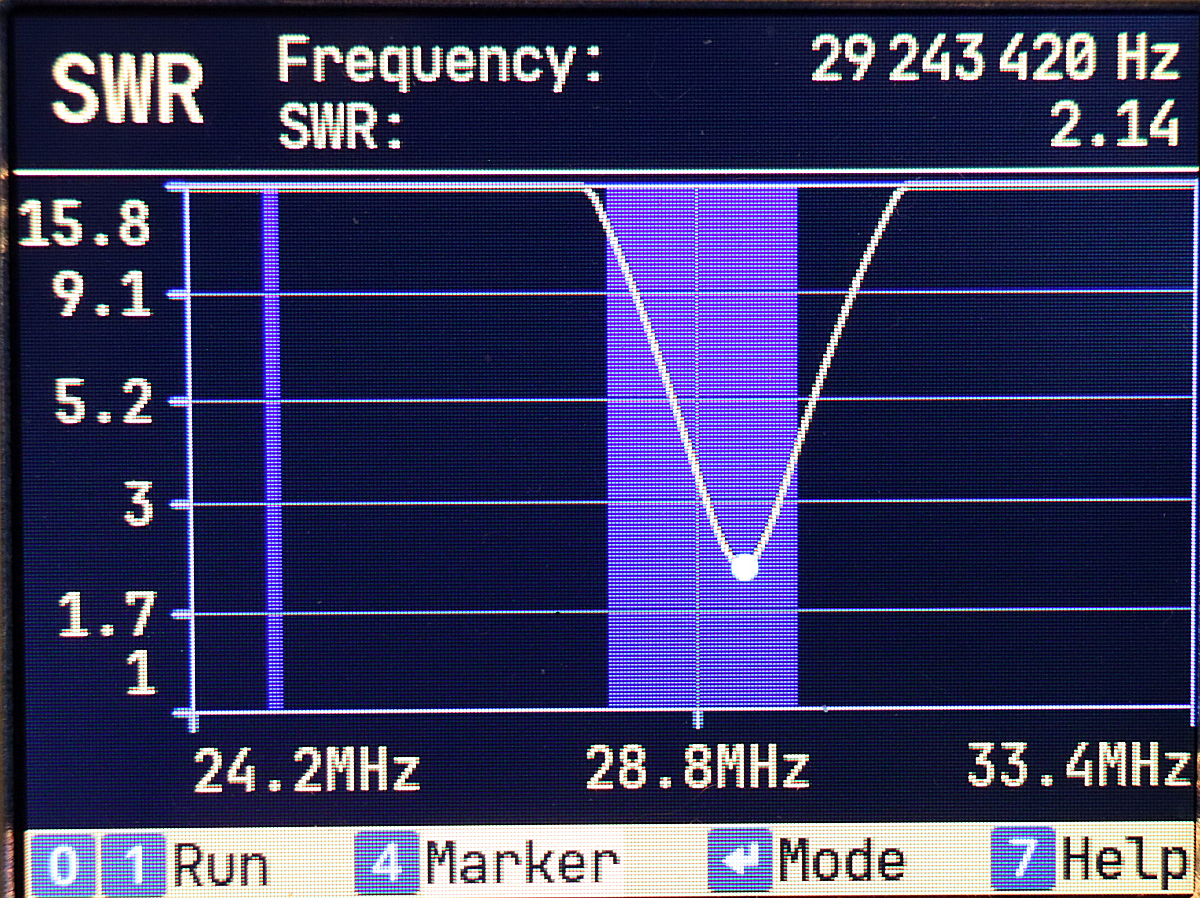
Task: Click the SWR title in top-left corner
Action: (127, 92)
